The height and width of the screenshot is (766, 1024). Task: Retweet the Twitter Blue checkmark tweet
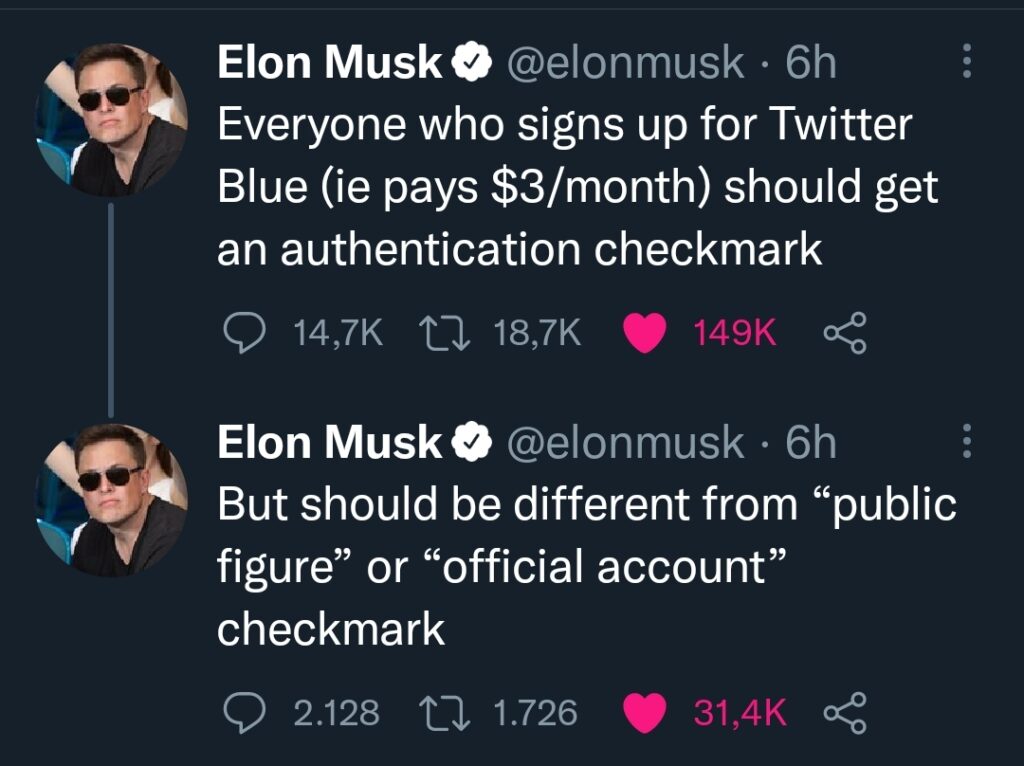pos(444,332)
